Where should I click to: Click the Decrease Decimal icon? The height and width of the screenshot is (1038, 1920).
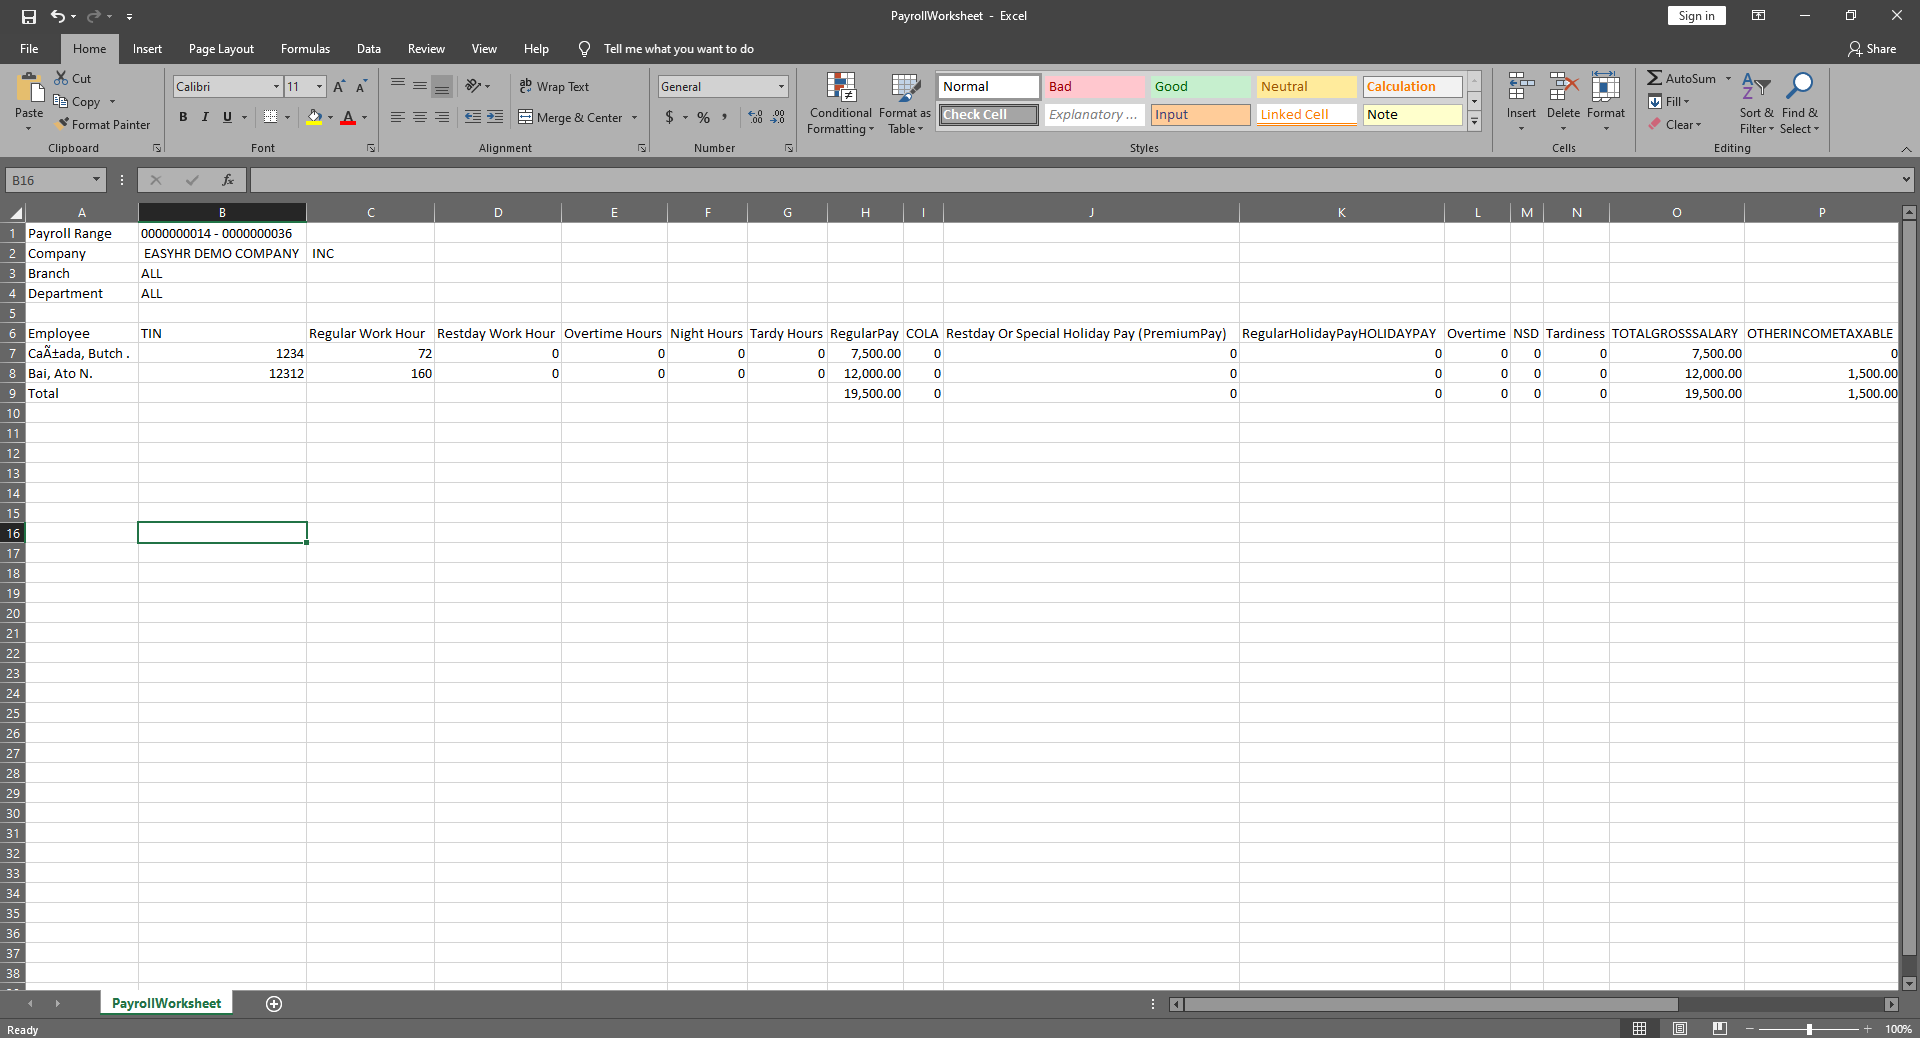click(778, 117)
